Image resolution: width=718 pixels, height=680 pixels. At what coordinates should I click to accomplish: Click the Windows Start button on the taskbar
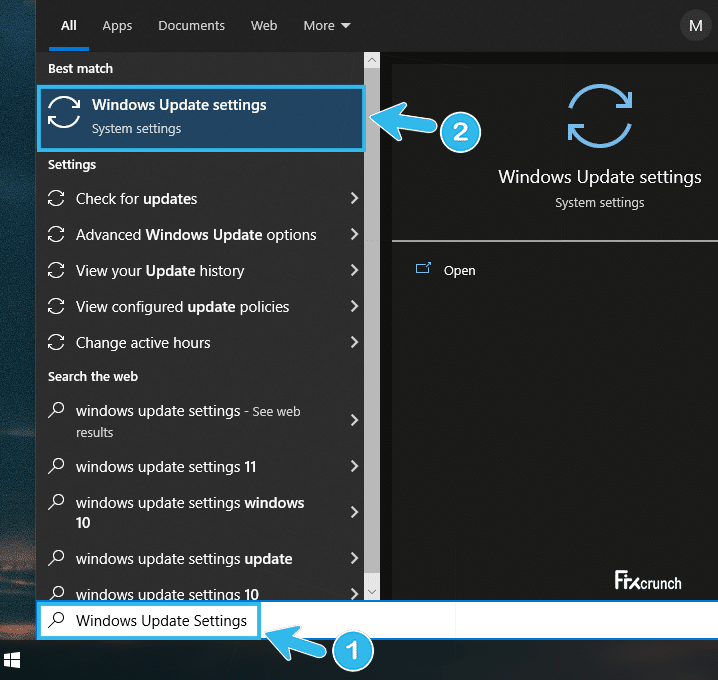point(12,660)
